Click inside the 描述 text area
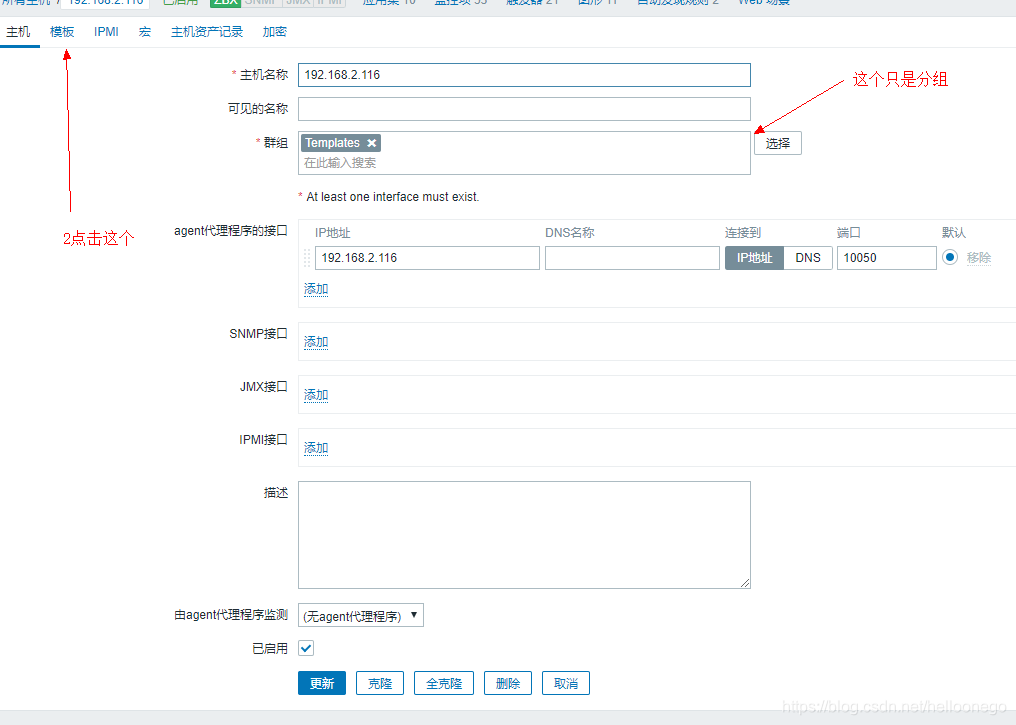 [x=524, y=535]
